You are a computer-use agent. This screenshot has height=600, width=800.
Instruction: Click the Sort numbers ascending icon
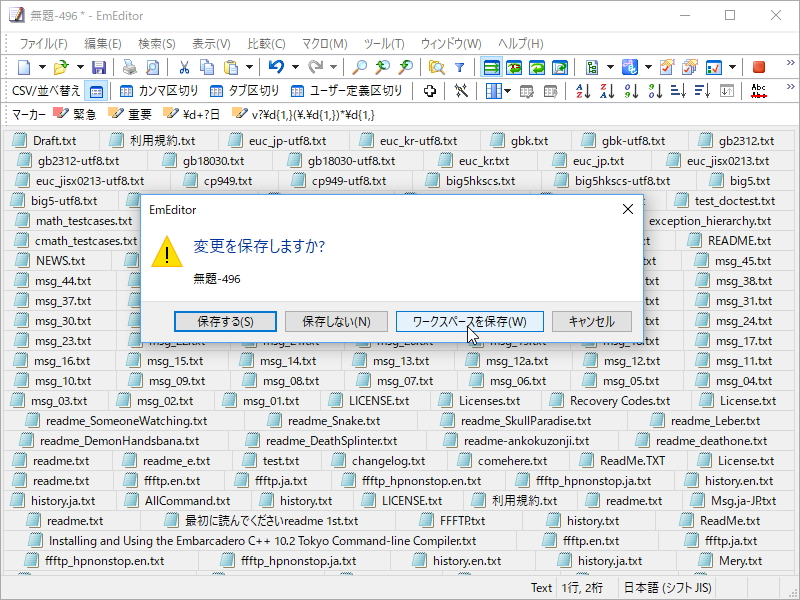(x=631, y=91)
